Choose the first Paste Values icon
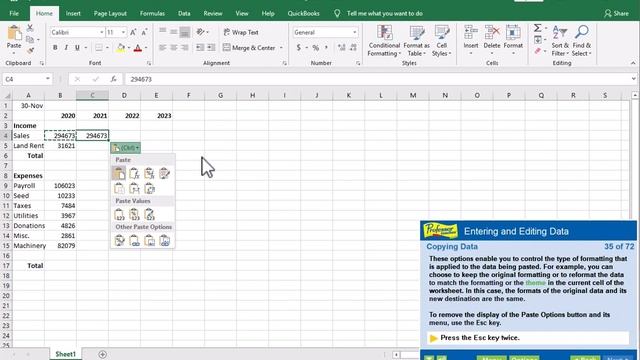This screenshot has height=360, width=640. [x=119, y=214]
